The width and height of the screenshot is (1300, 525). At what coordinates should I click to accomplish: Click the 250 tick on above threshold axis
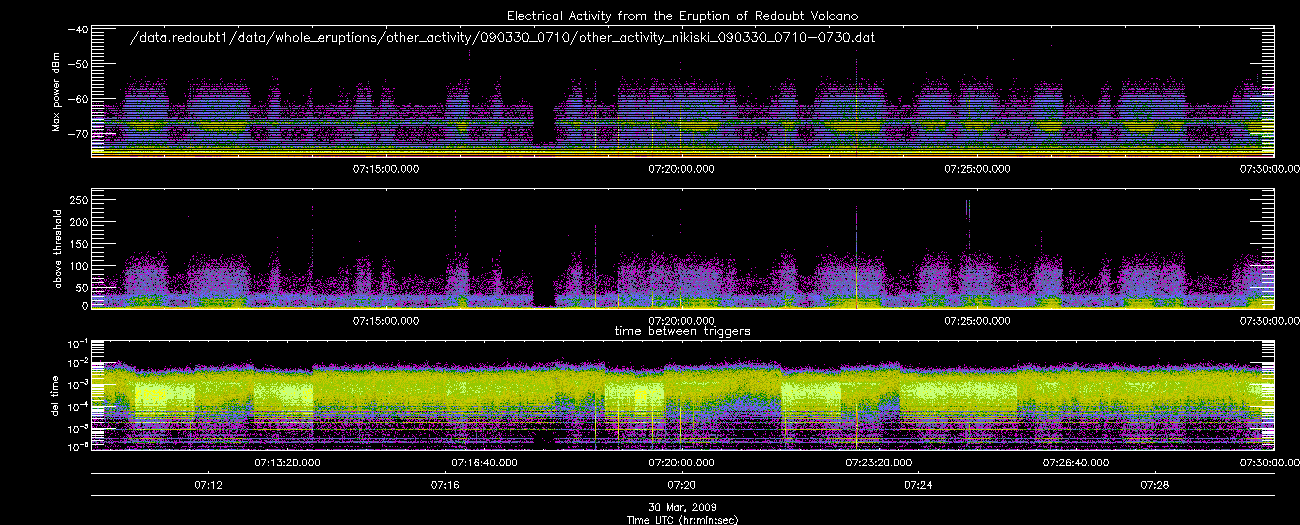(78, 199)
